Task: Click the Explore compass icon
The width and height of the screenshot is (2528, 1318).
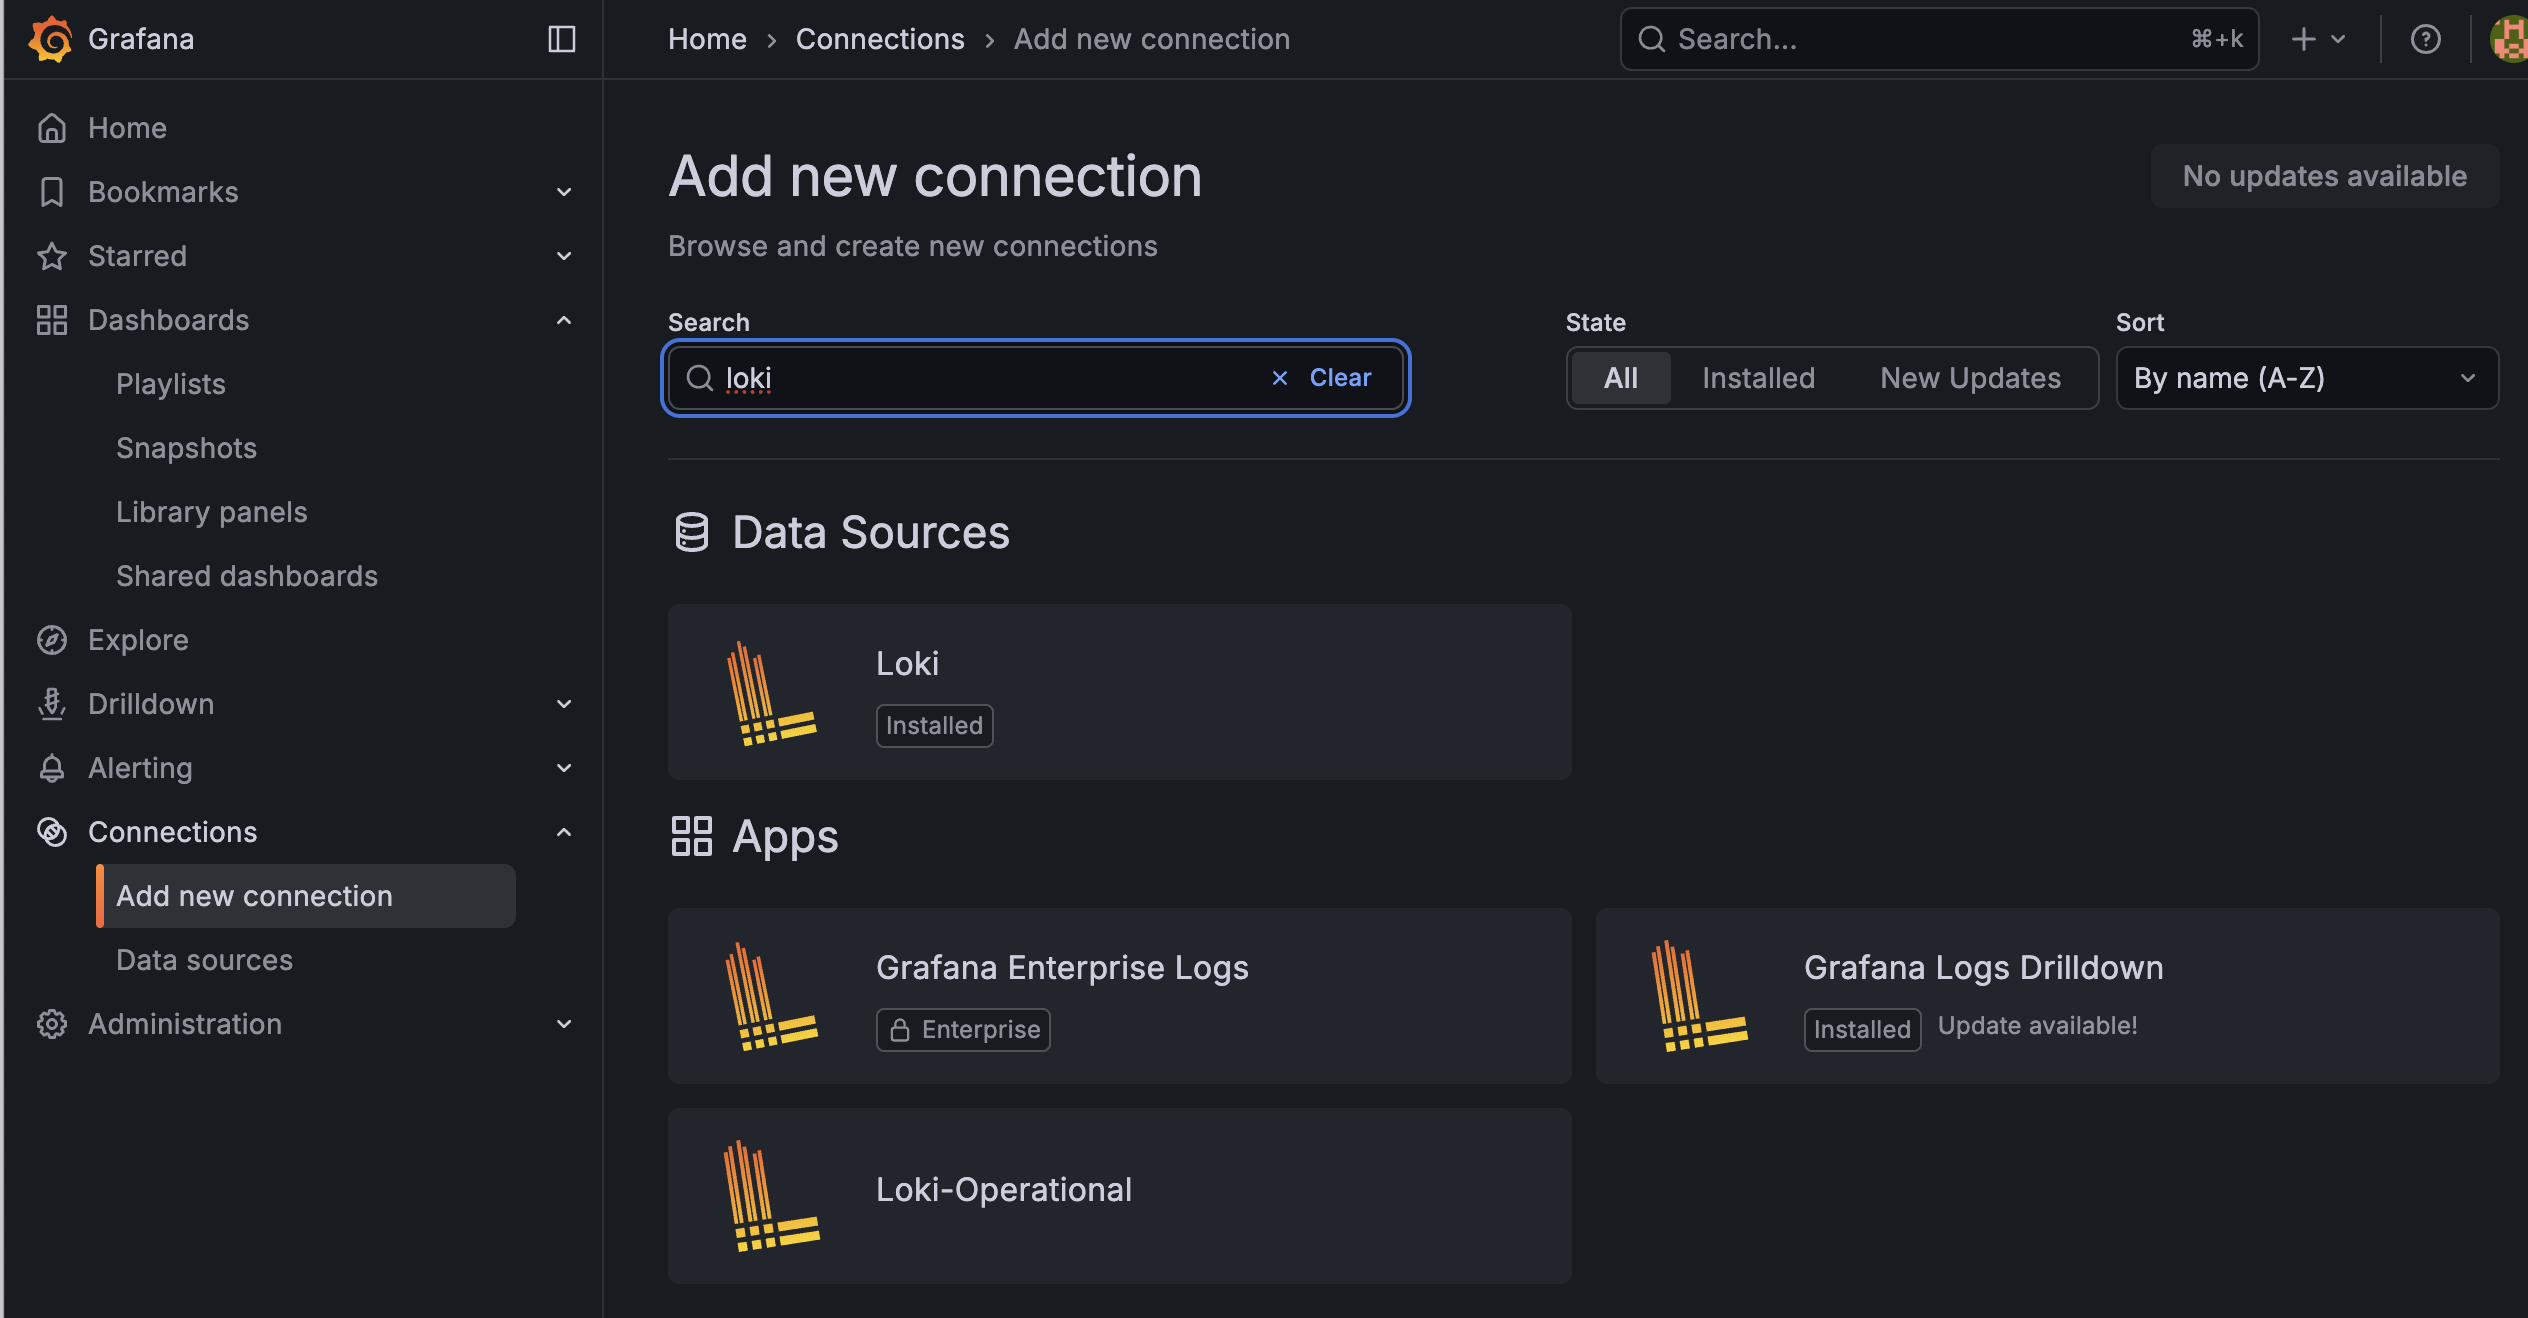Action: 52,640
